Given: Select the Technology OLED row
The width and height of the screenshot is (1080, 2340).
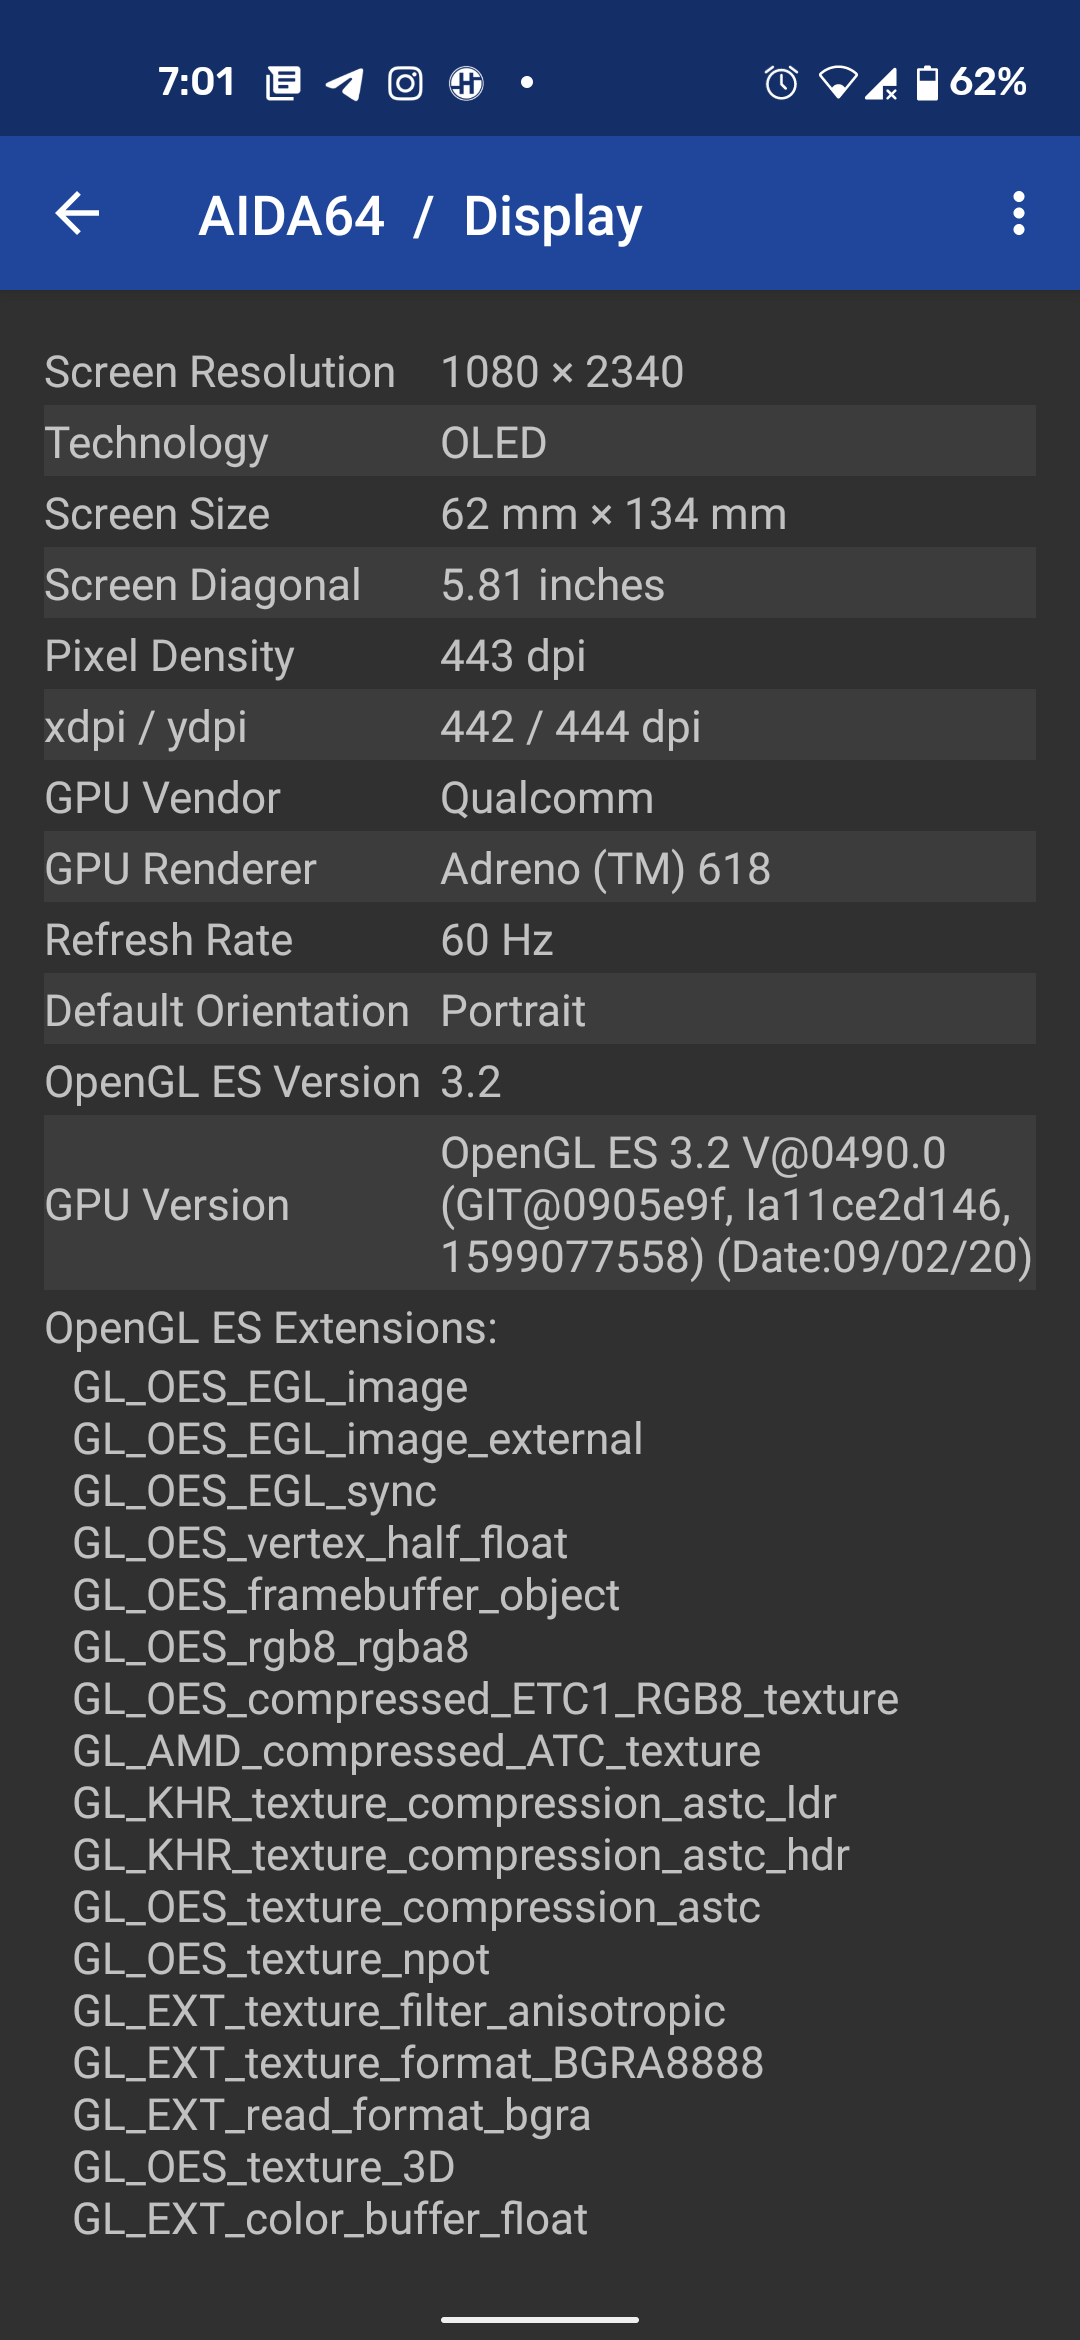Looking at the screenshot, I should click(540, 443).
